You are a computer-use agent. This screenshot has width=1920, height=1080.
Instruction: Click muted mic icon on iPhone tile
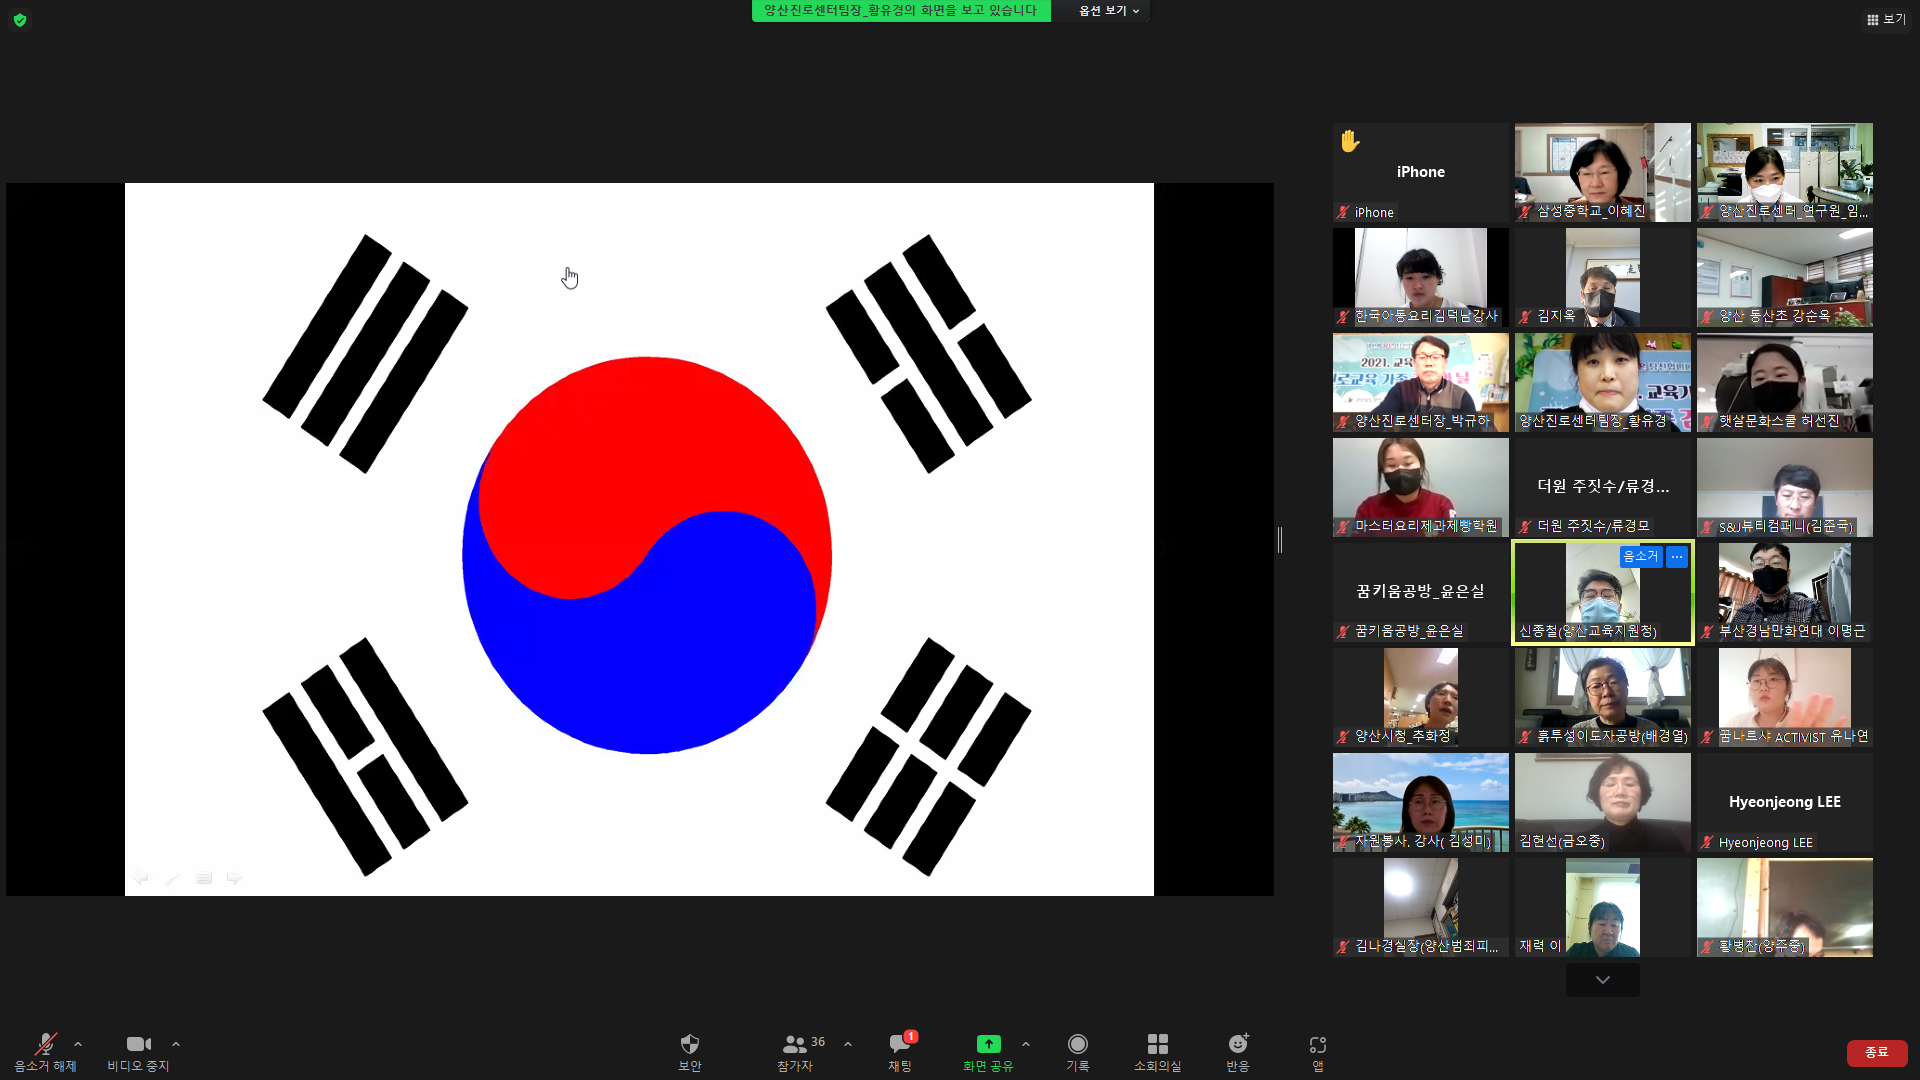pyautogui.click(x=1343, y=212)
